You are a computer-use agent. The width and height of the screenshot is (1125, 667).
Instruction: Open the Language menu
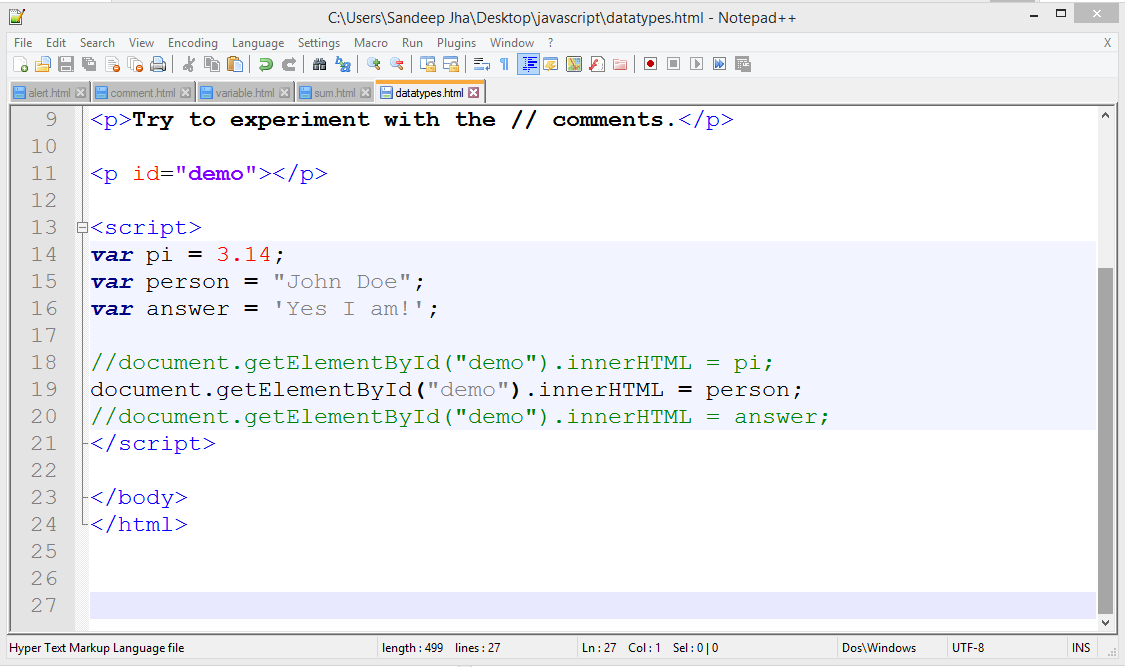coord(258,43)
